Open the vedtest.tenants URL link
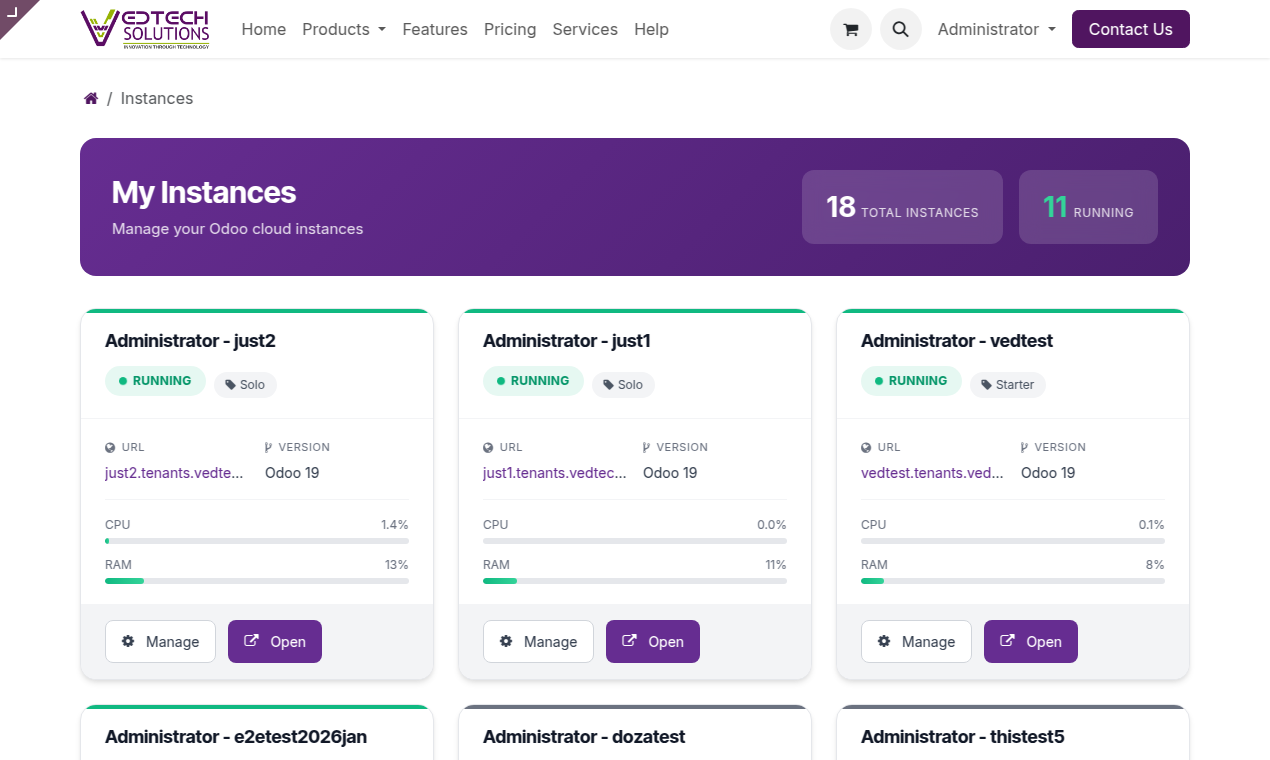The height and width of the screenshot is (760, 1270). pyautogui.click(x=932, y=472)
